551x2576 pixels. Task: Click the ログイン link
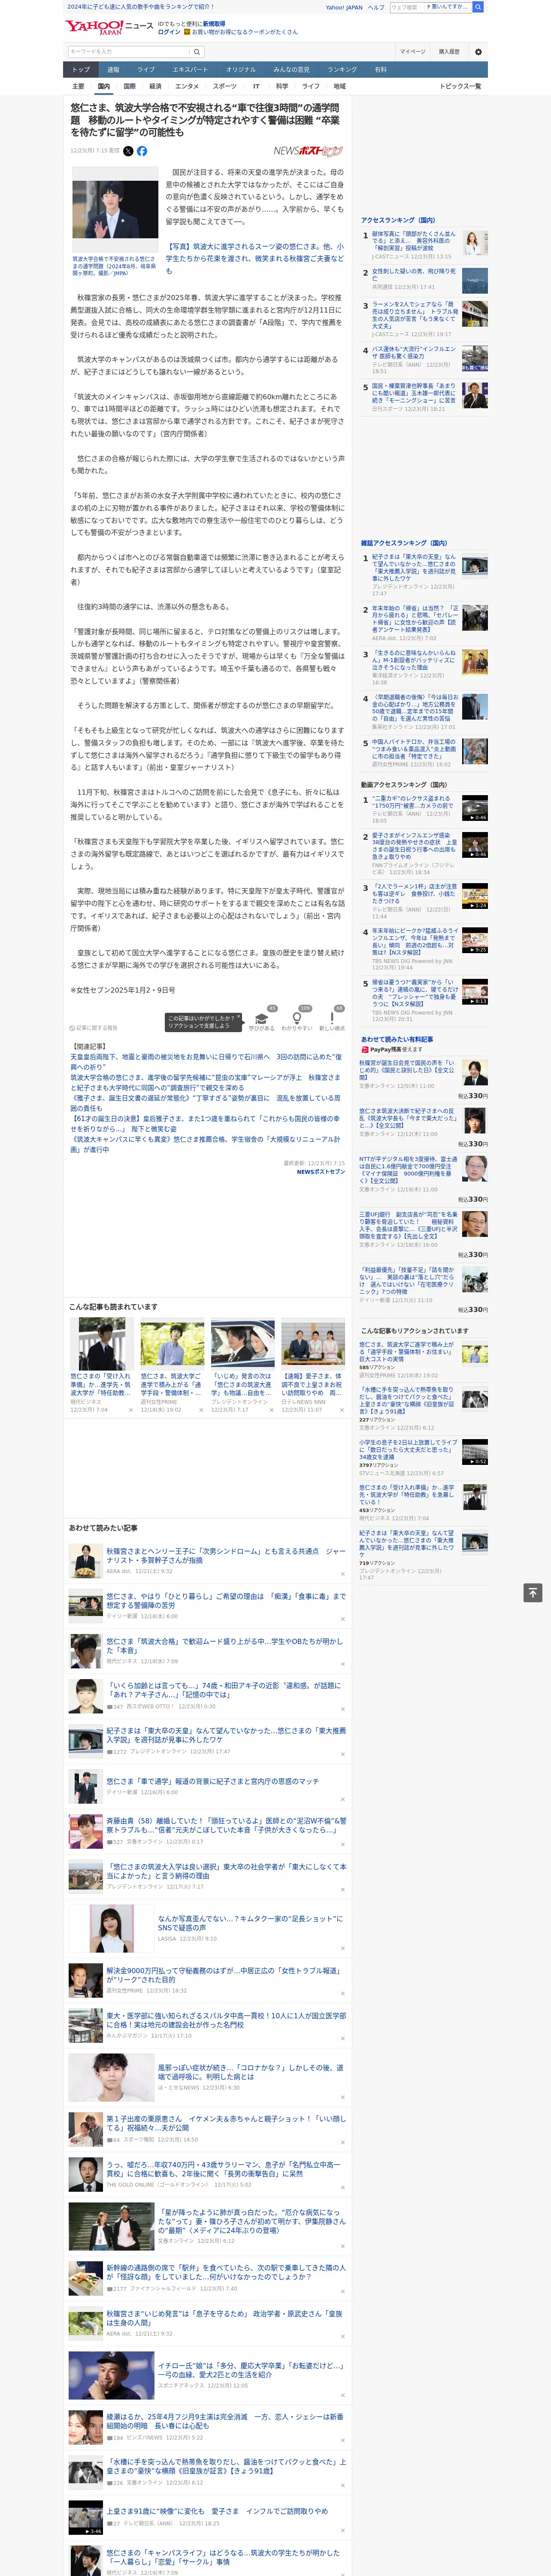[x=169, y=32]
